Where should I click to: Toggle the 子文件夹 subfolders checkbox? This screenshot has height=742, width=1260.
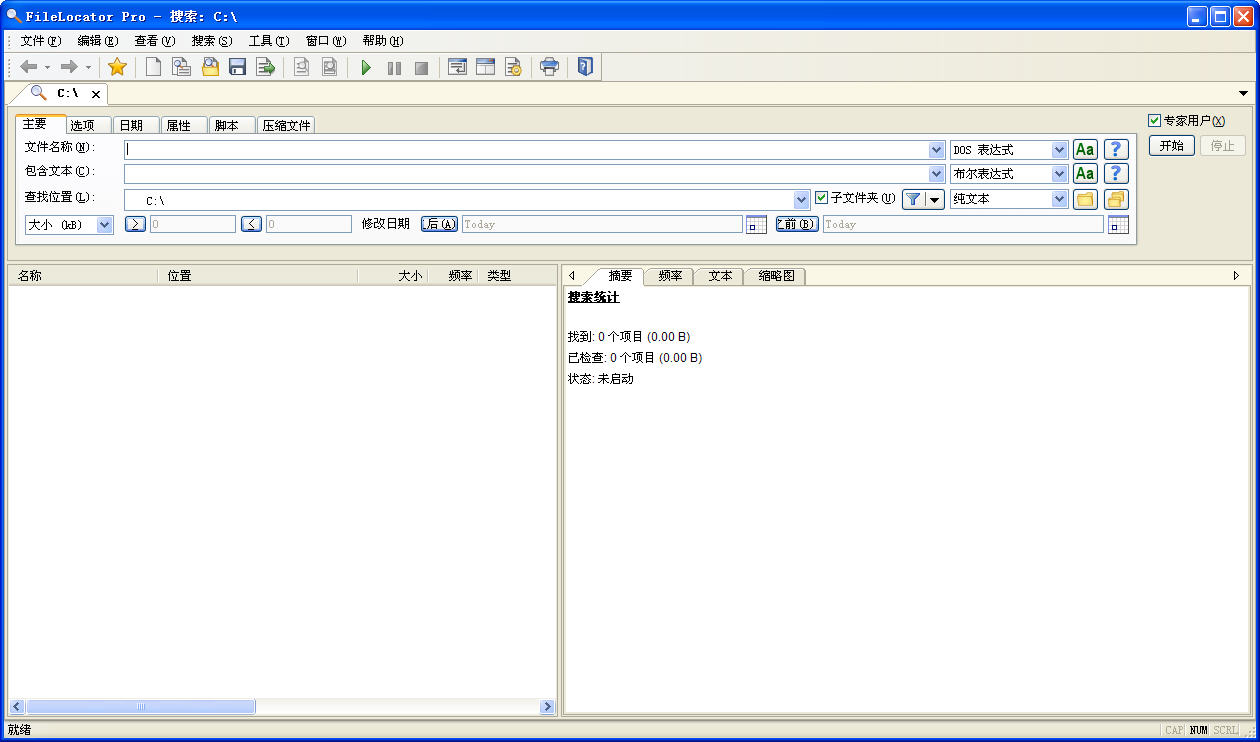pos(822,198)
